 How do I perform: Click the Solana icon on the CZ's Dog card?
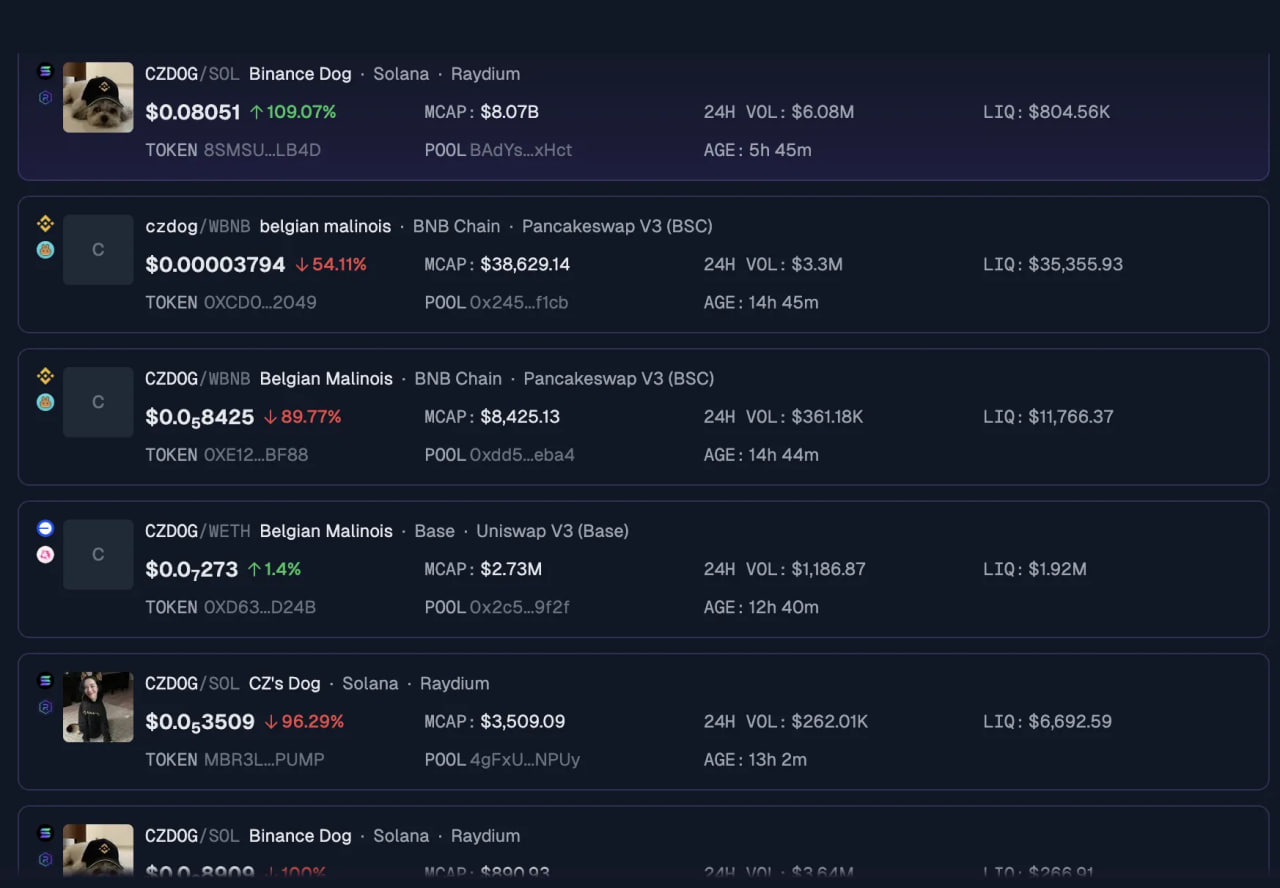(x=45, y=681)
